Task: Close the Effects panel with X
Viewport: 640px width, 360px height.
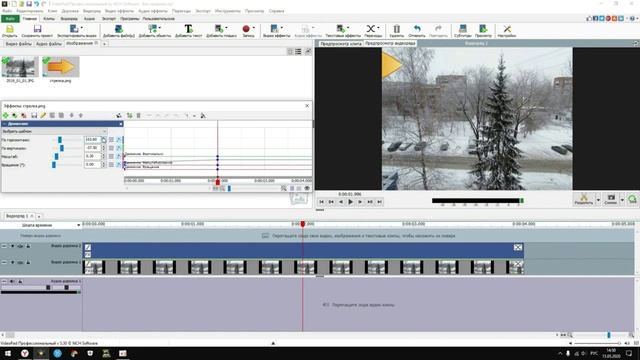Action: point(307,106)
